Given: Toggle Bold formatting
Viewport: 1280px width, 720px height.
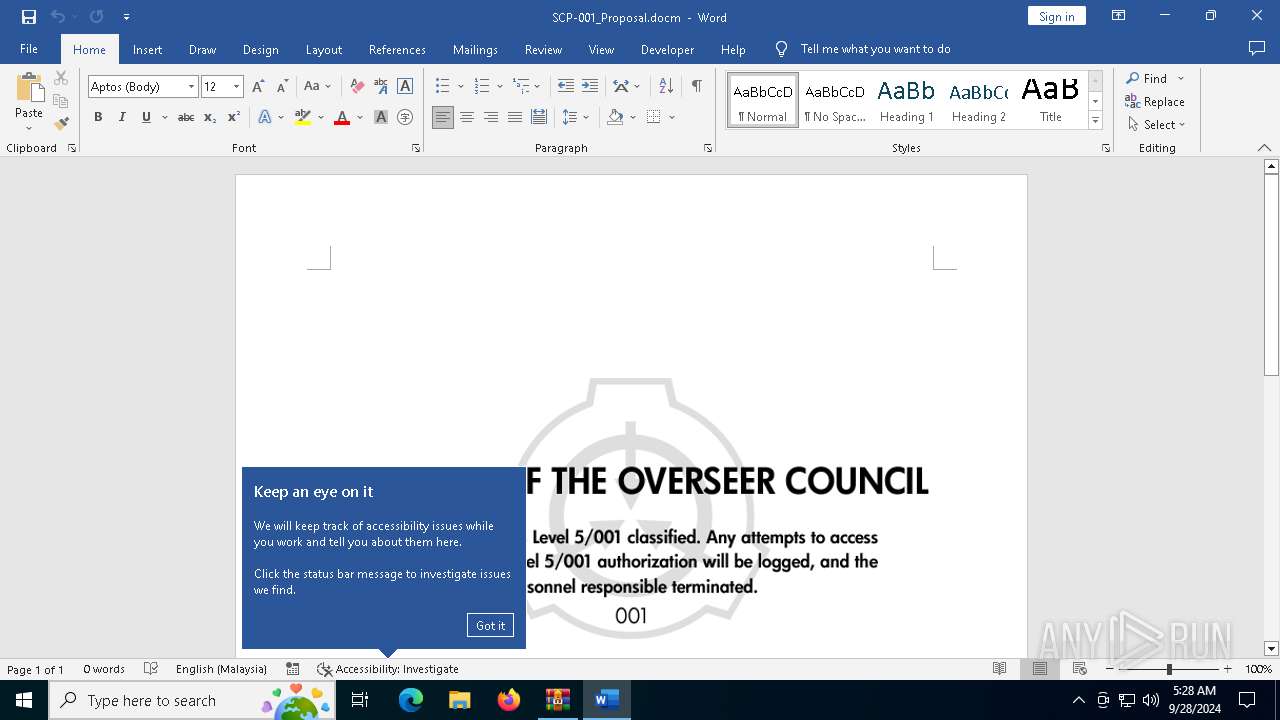Looking at the screenshot, I should [98, 117].
